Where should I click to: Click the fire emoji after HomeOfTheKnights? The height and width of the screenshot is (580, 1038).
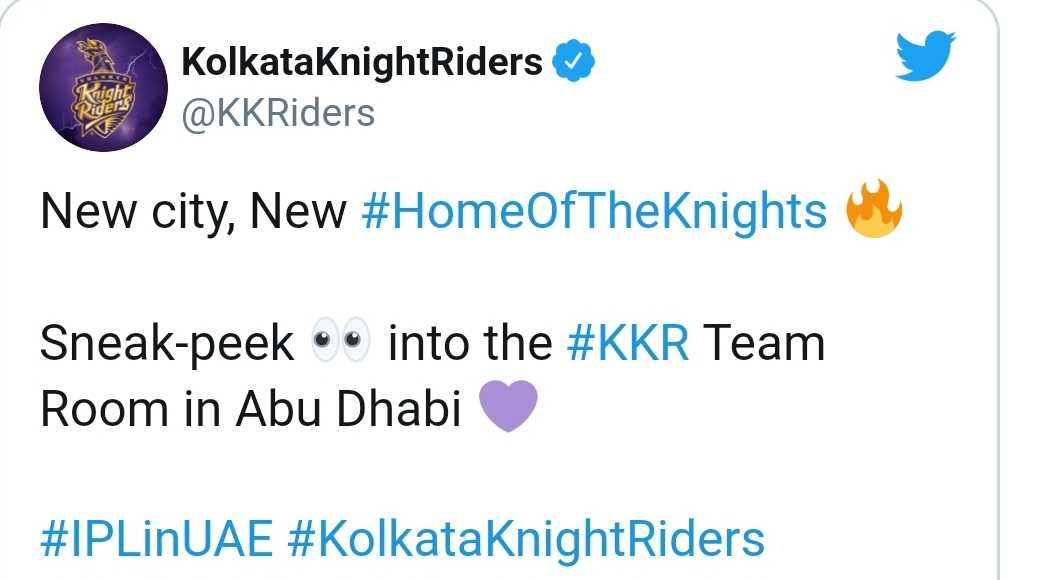coord(874,208)
